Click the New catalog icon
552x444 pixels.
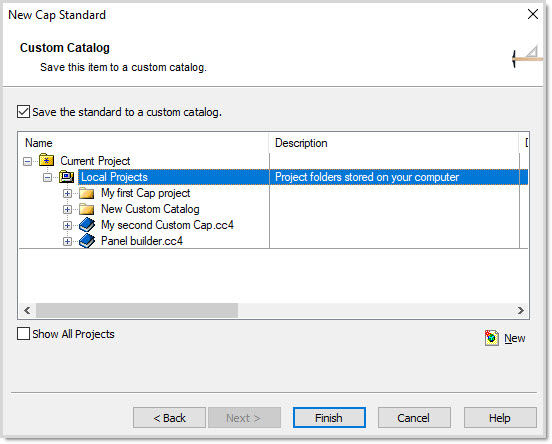click(491, 338)
